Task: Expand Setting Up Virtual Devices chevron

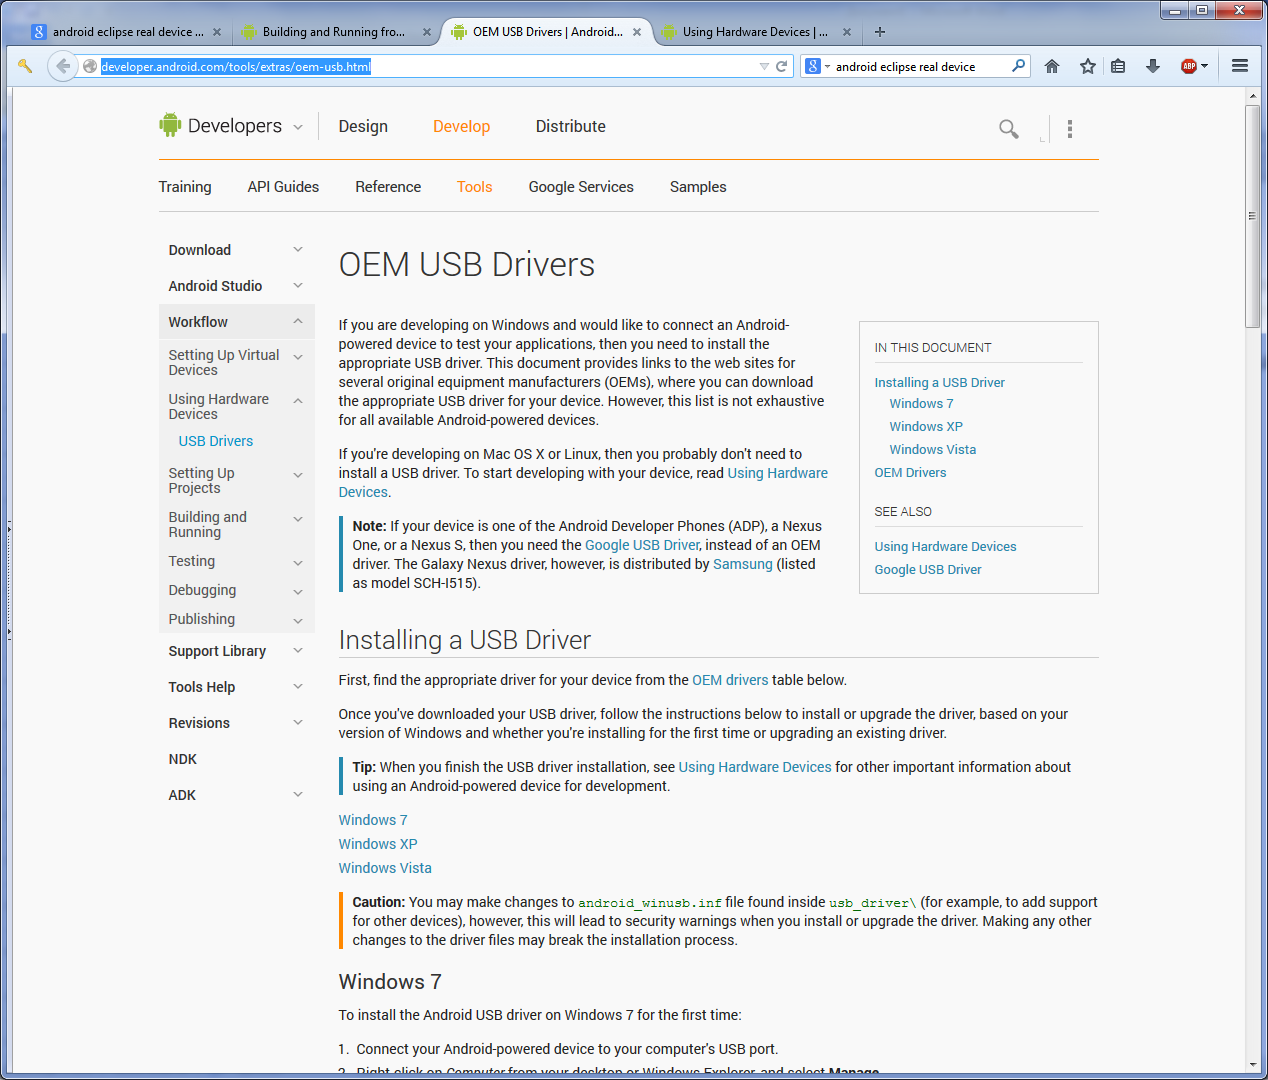Action: click(x=298, y=356)
